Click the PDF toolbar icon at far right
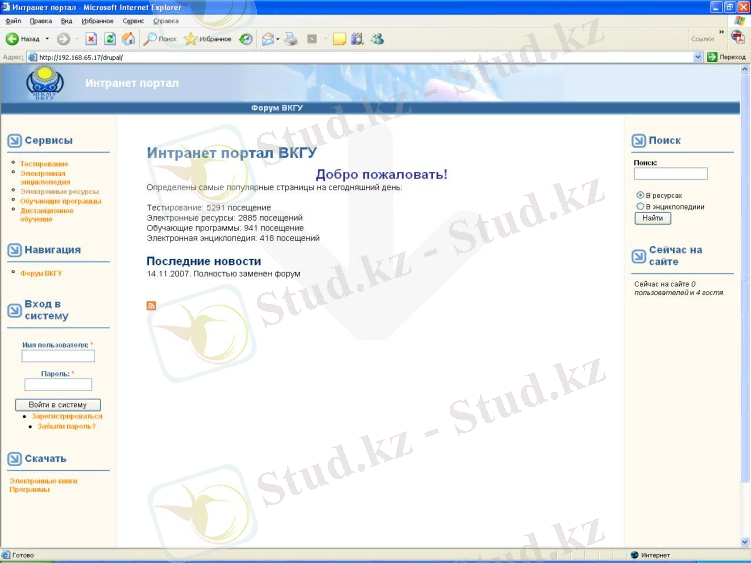Image resolution: width=751 pixels, height=563 pixels. click(738, 37)
